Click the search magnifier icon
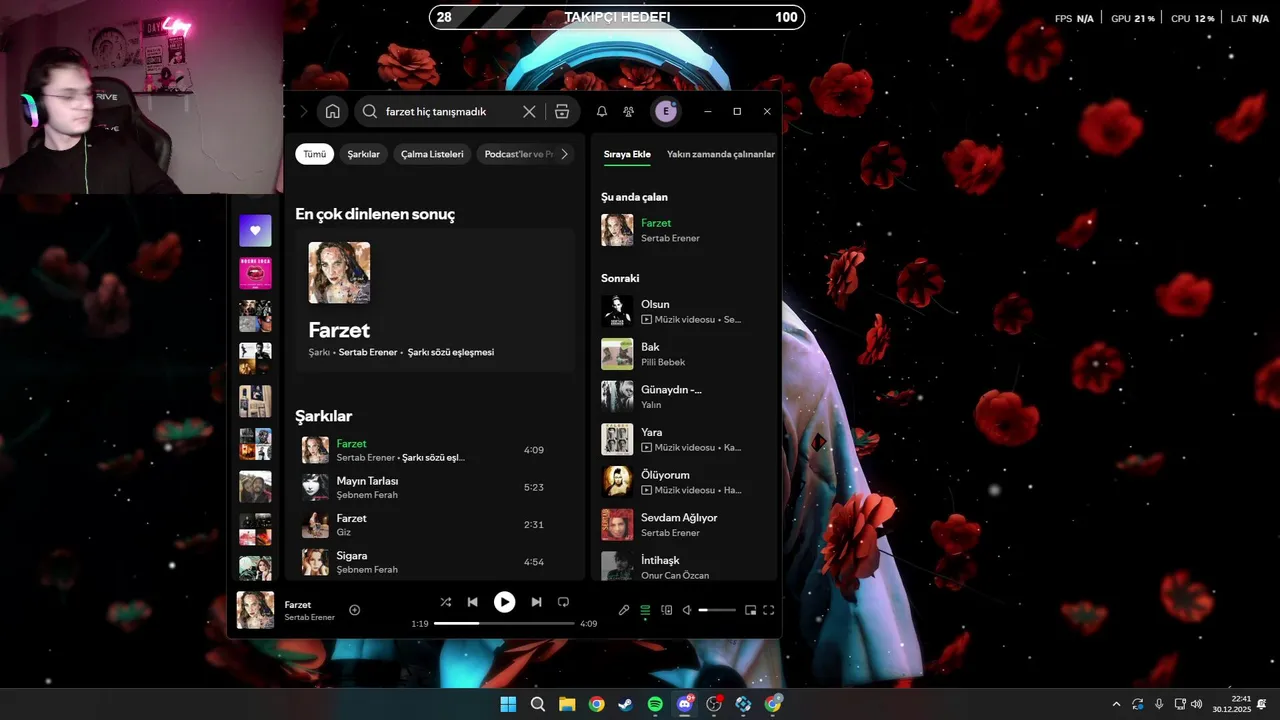1280x720 pixels. tap(370, 112)
